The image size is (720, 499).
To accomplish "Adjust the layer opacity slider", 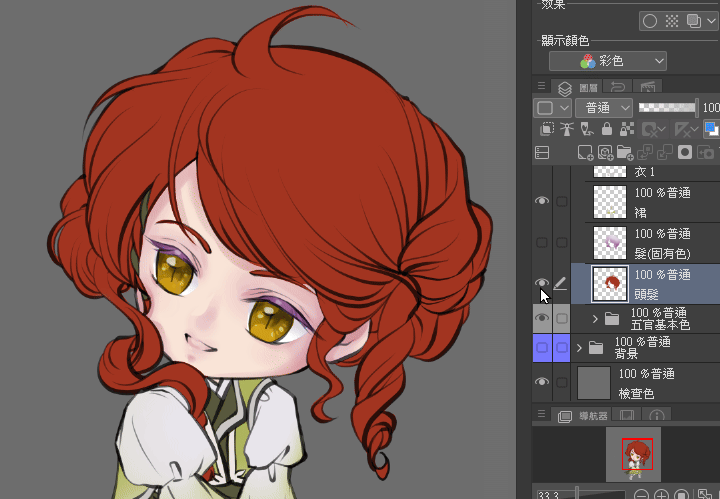I will (668, 108).
